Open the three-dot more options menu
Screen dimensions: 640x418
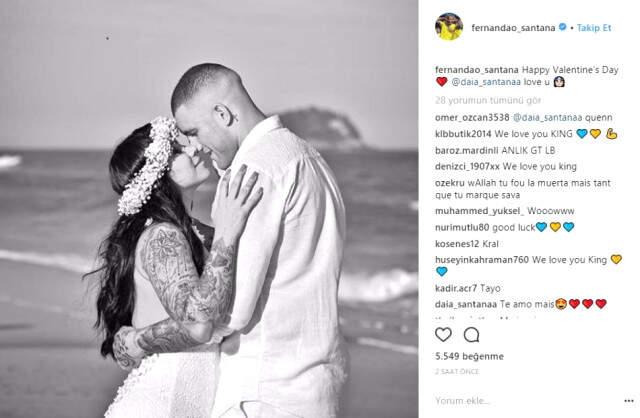[629, 401]
